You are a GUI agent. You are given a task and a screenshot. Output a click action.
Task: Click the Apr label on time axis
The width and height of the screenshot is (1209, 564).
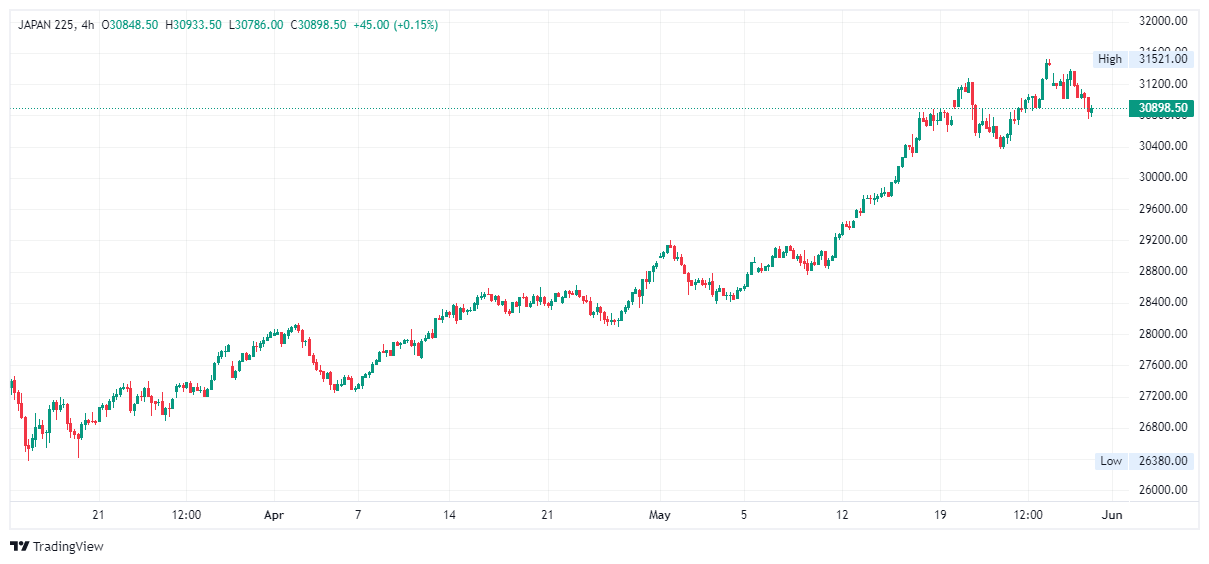click(274, 515)
